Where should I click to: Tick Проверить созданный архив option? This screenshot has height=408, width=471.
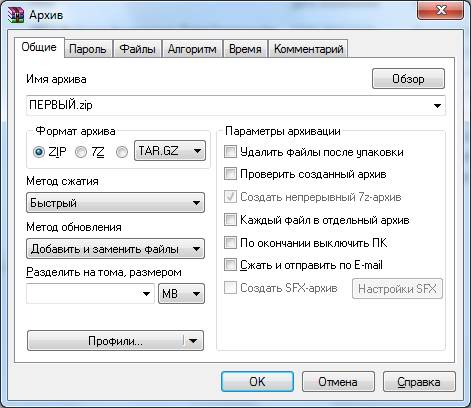tap(230, 174)
